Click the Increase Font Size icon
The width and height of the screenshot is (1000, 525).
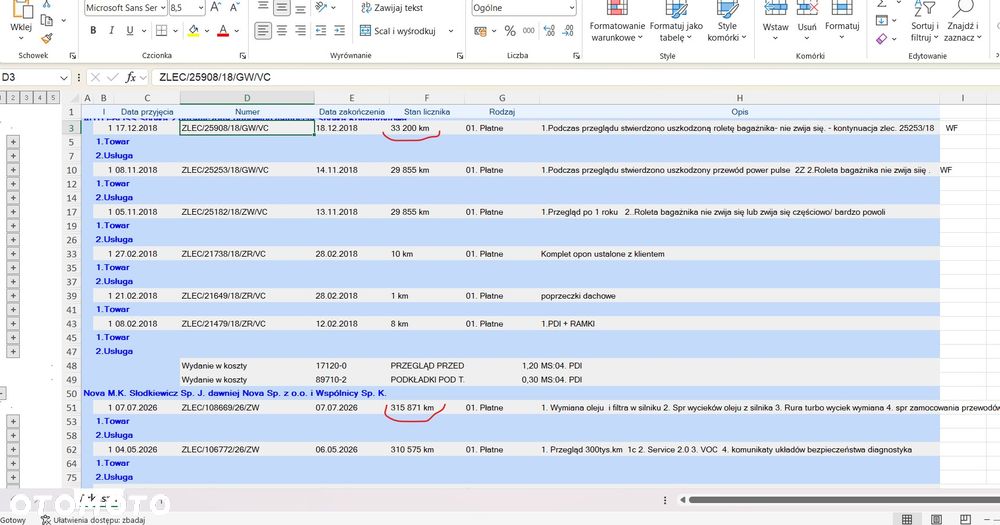click(x=216, y=8)
